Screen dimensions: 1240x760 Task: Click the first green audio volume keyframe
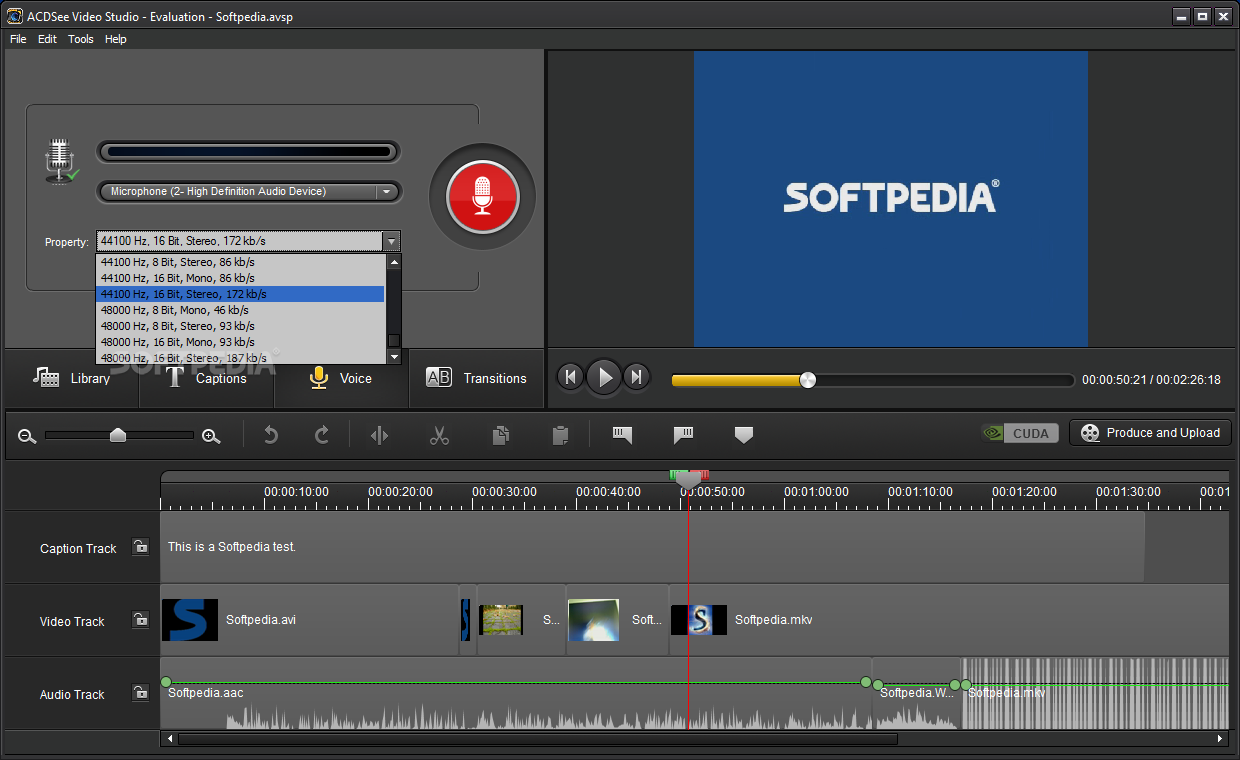166,682
